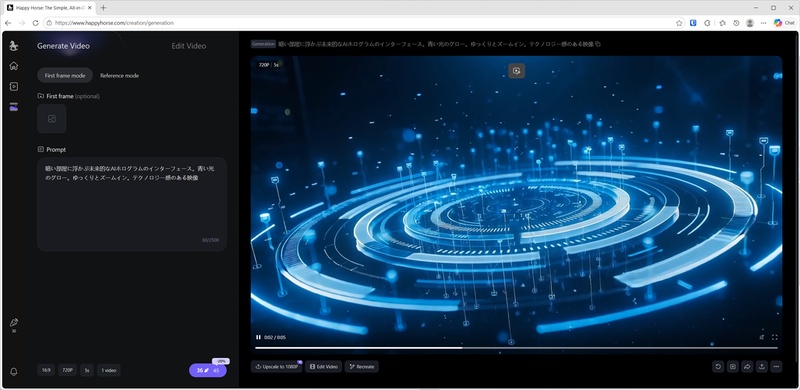The image size is (800, 390).
Task: Open the purple creations folder sidebar icon
Action: click(14, 107)
